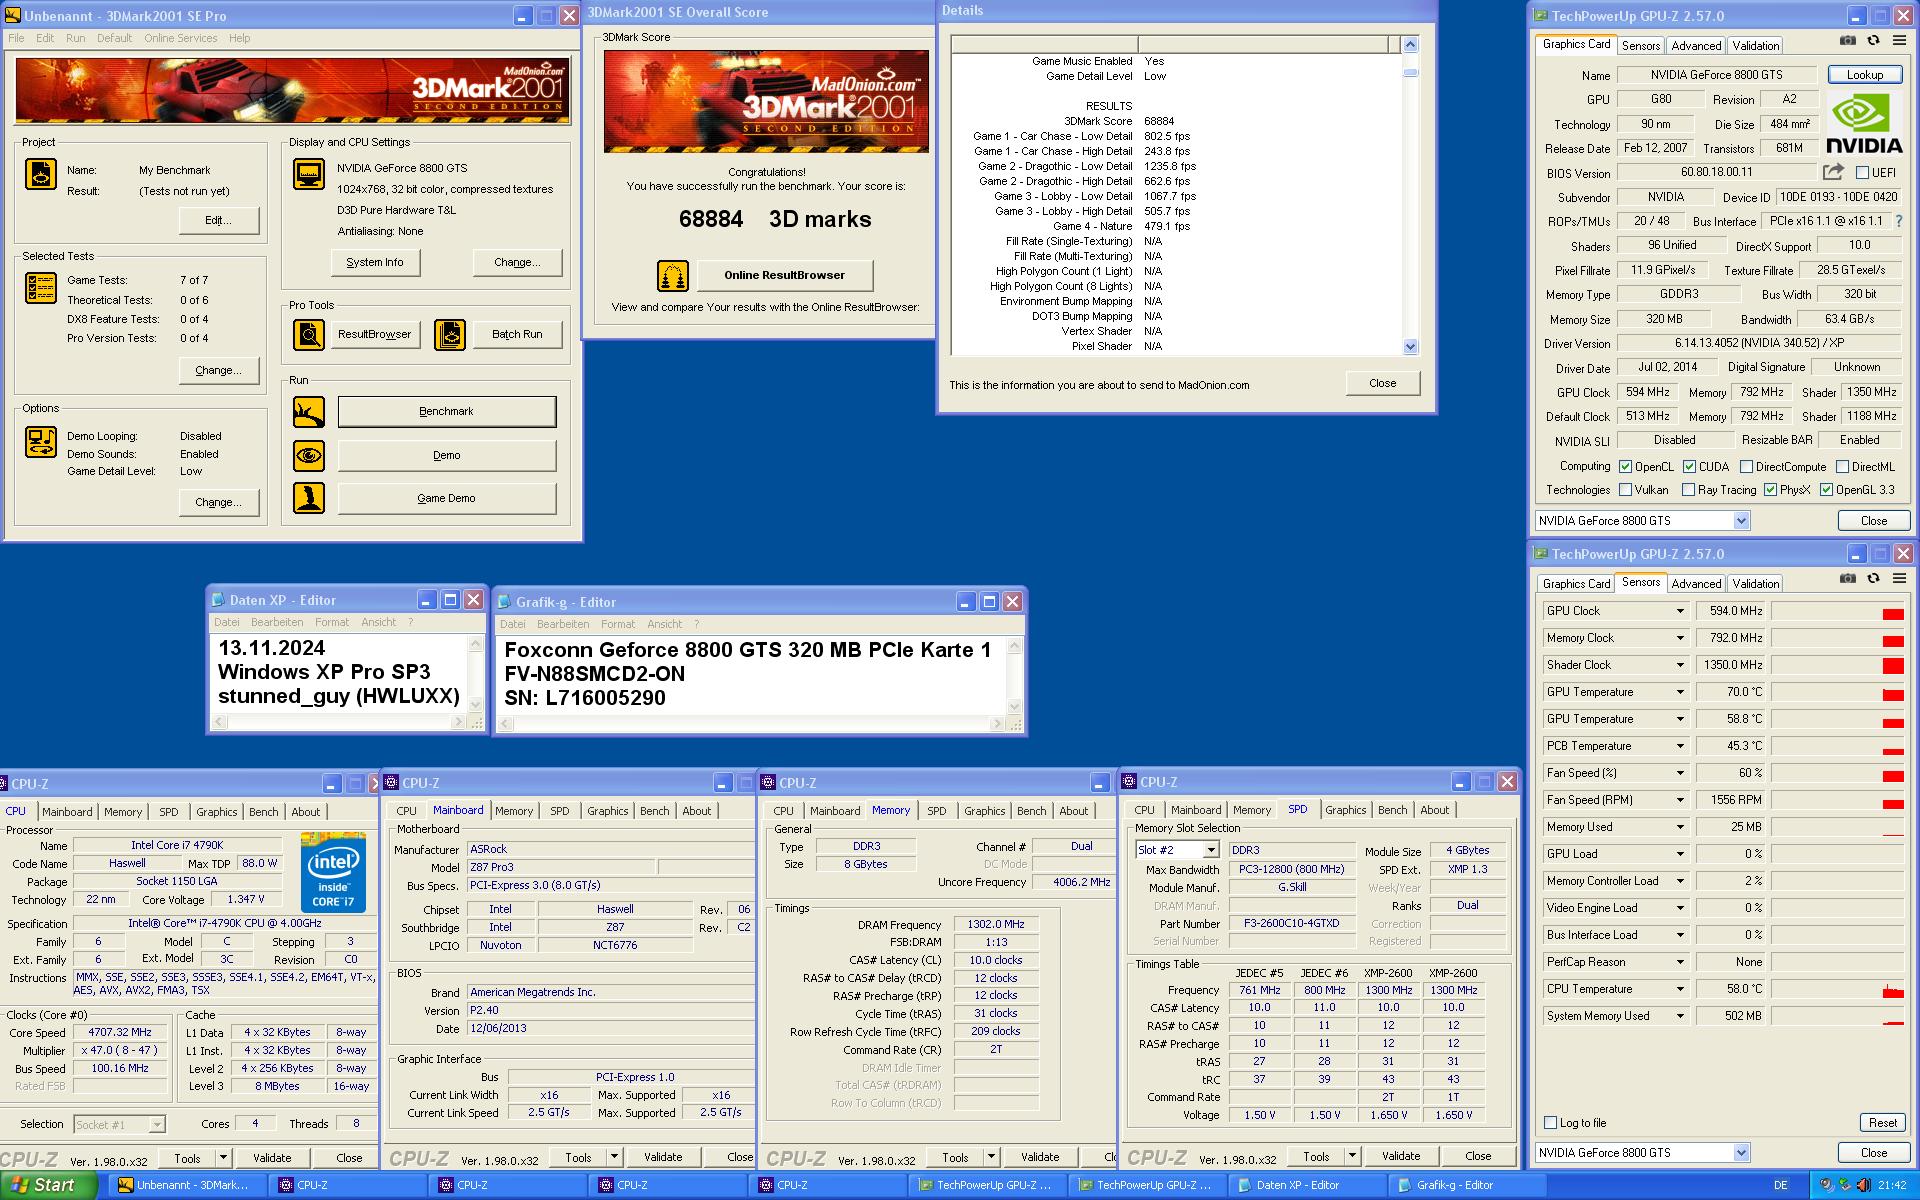This screenshot has width=1920, height=1200.
Task: Expand the Memory Clock sensor dropdown
Action: tap(1680, 638)
